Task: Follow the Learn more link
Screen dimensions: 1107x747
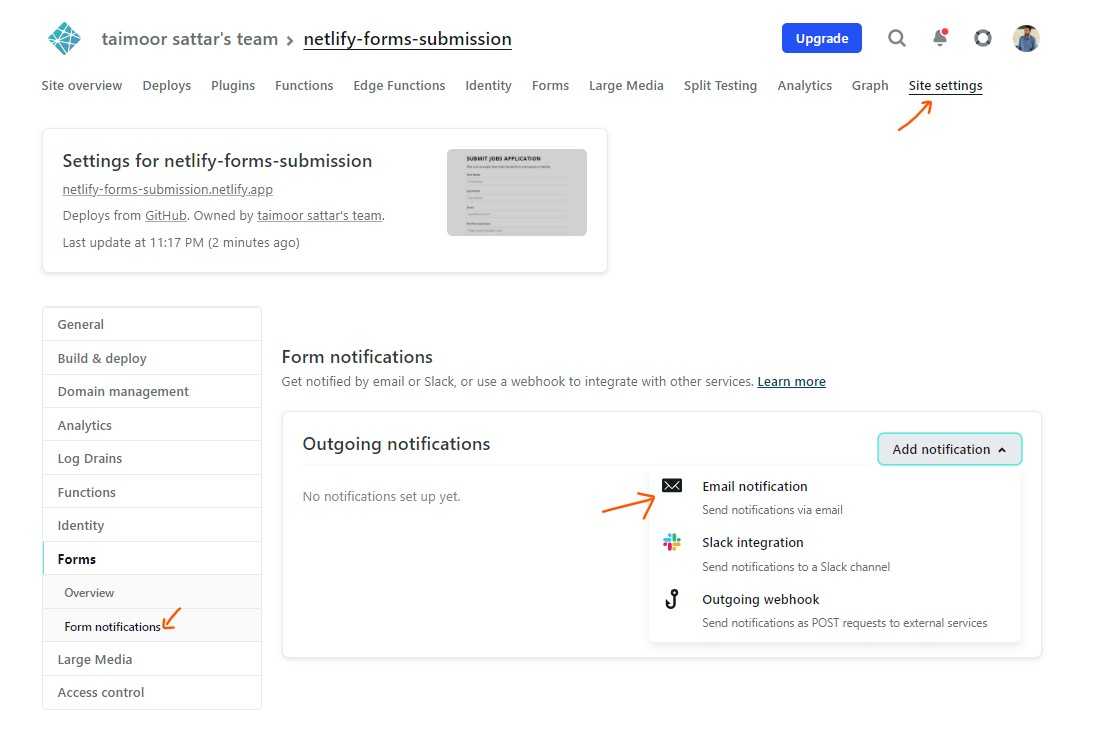Action: [x=791, y=382]
